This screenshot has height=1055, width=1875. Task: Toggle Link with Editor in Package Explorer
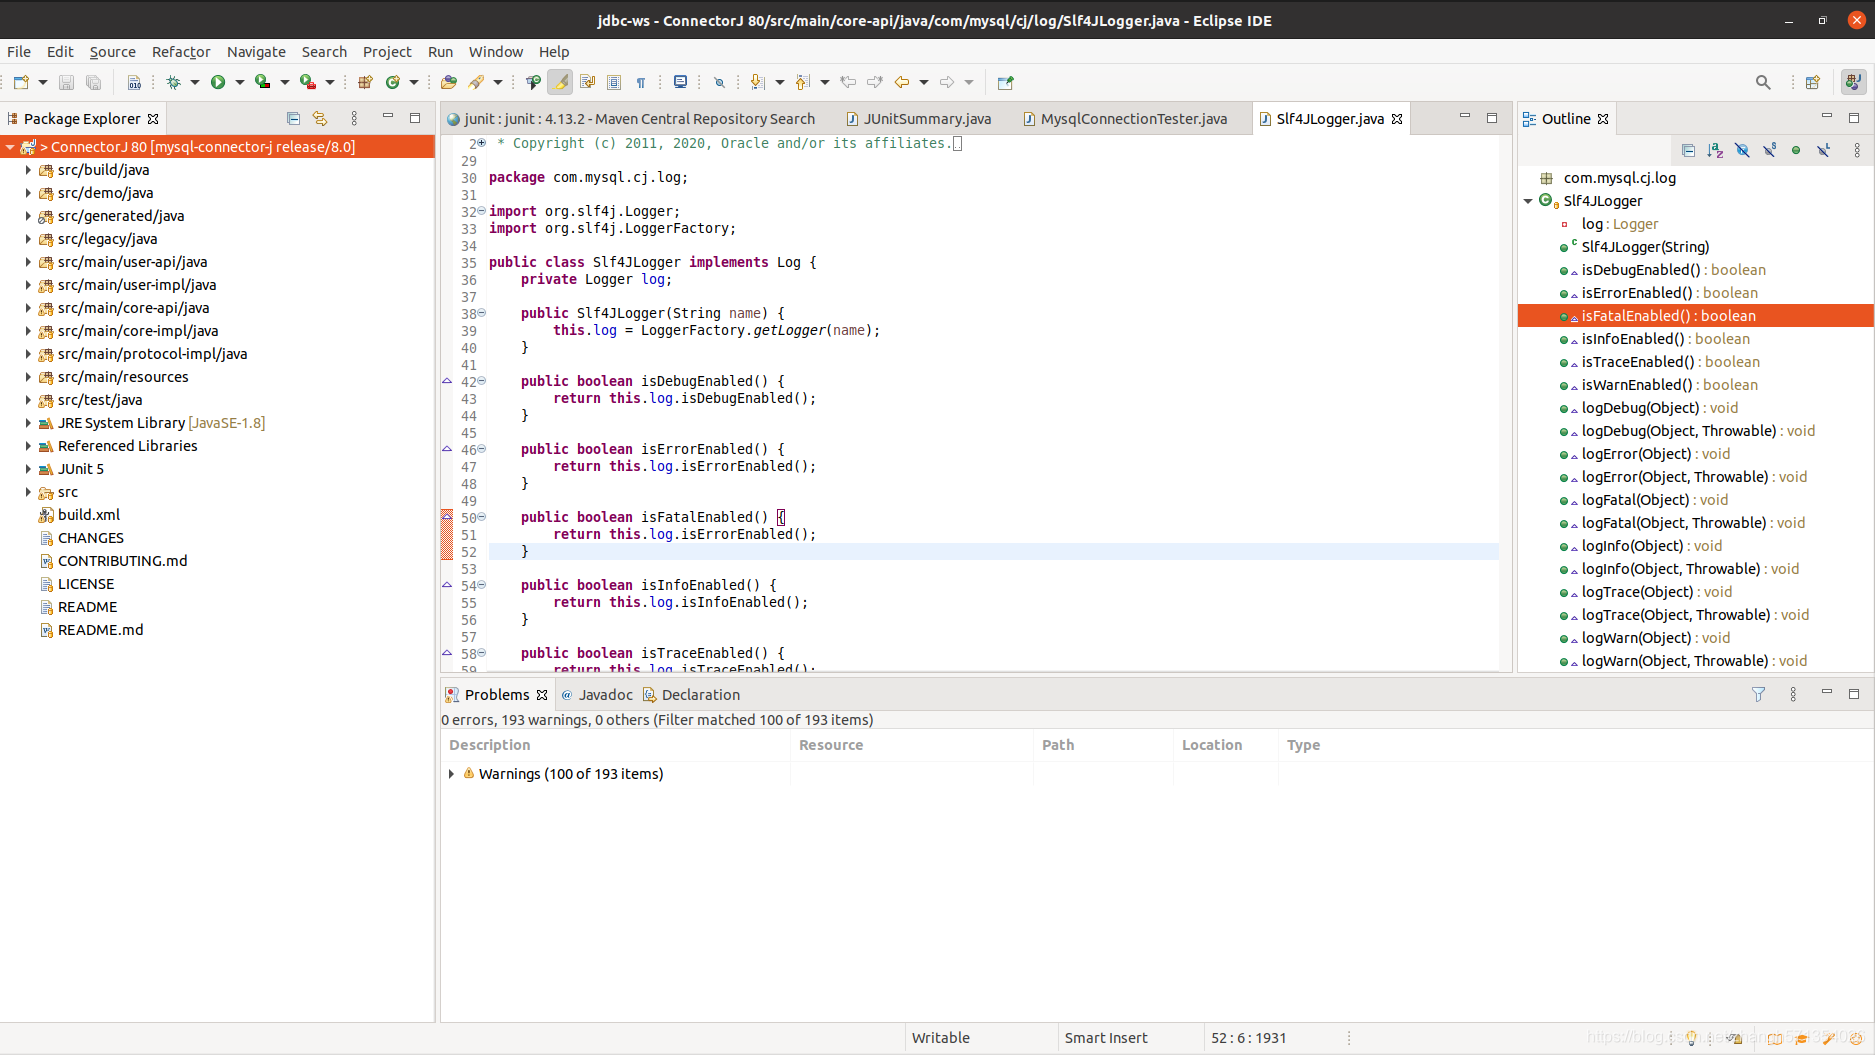click(x=320, y=118)
